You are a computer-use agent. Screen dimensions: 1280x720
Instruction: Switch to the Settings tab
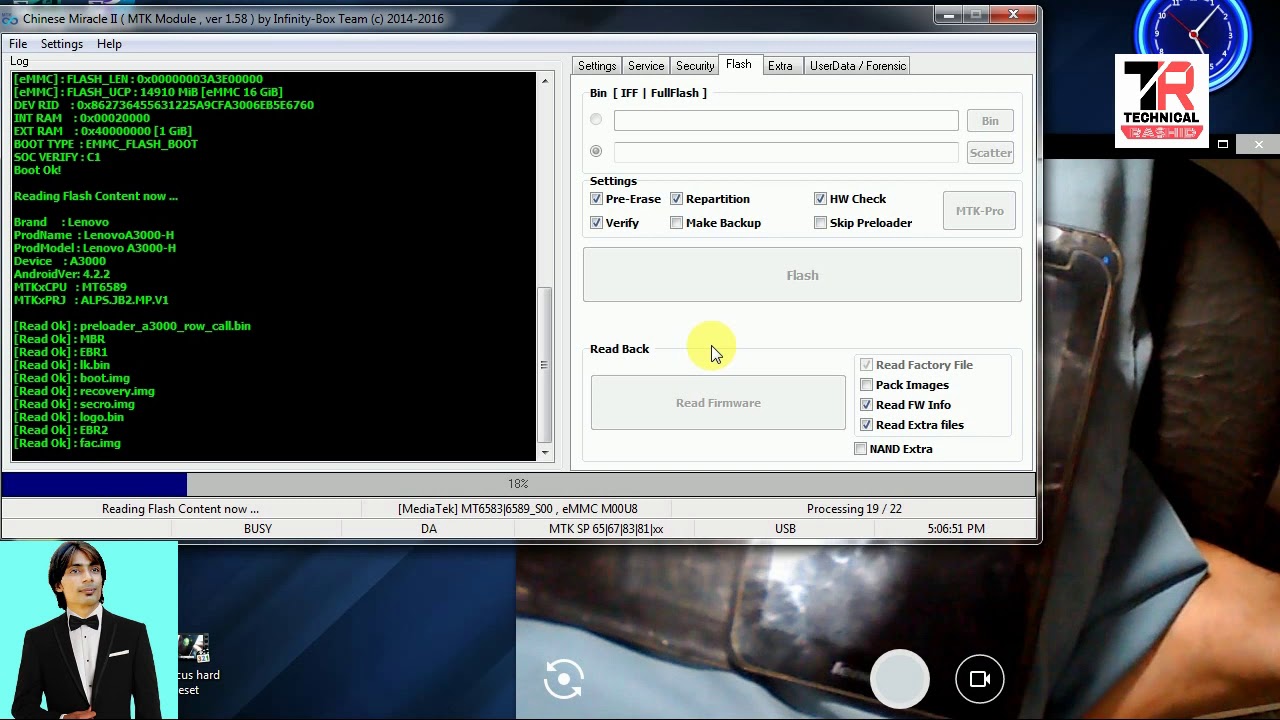click(597, 66)
